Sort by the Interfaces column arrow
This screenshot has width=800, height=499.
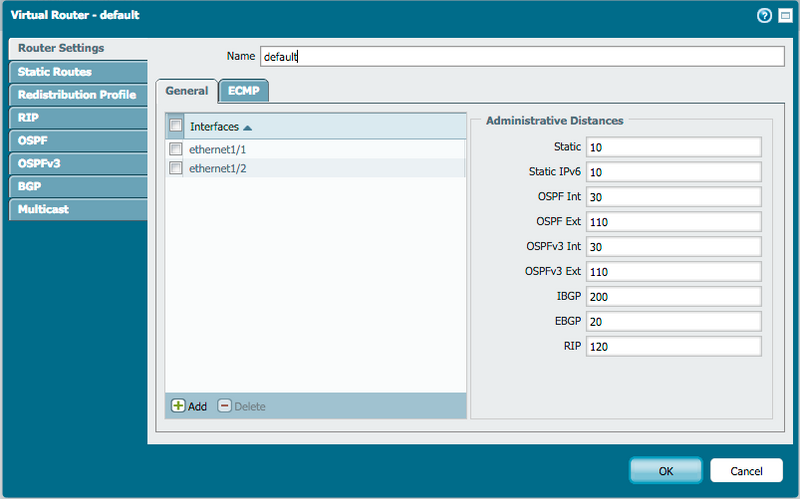tap(247, 127)
